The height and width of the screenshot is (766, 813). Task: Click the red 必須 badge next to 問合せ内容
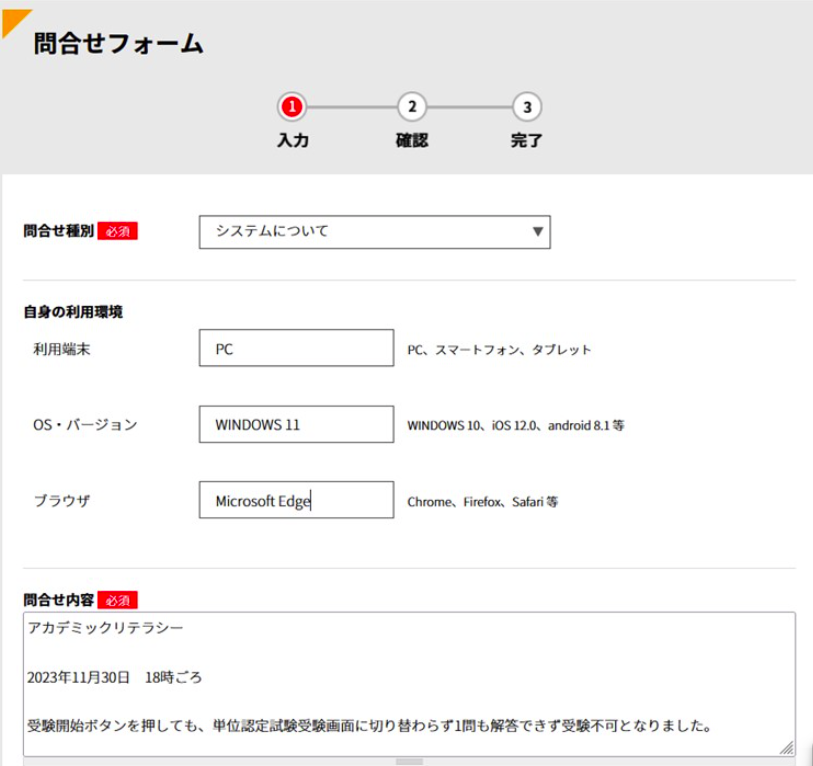pyautogui.click(x=117, y=600)
